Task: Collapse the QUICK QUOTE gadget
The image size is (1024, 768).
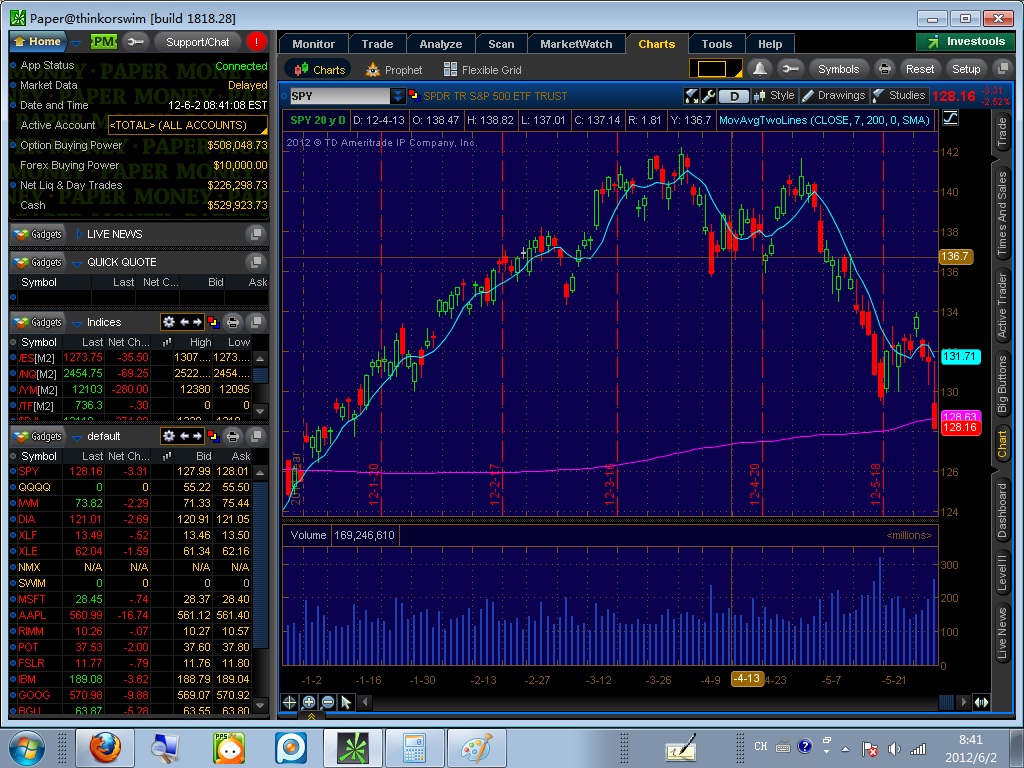Action: tap(79, 263)
